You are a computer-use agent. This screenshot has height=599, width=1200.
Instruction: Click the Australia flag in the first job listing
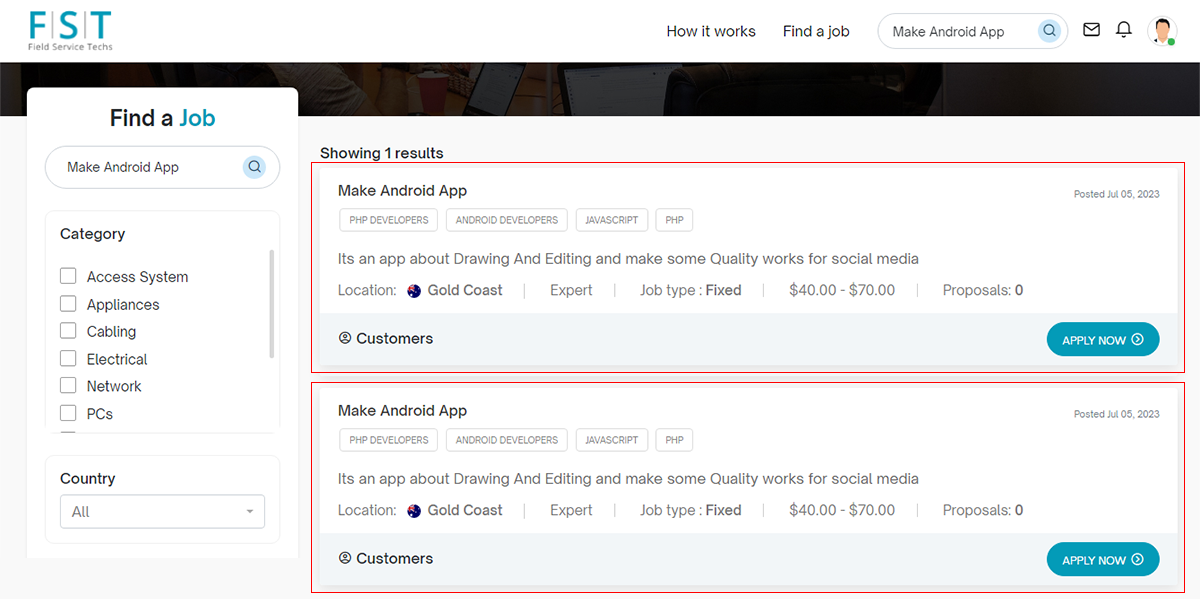[415, 291]
